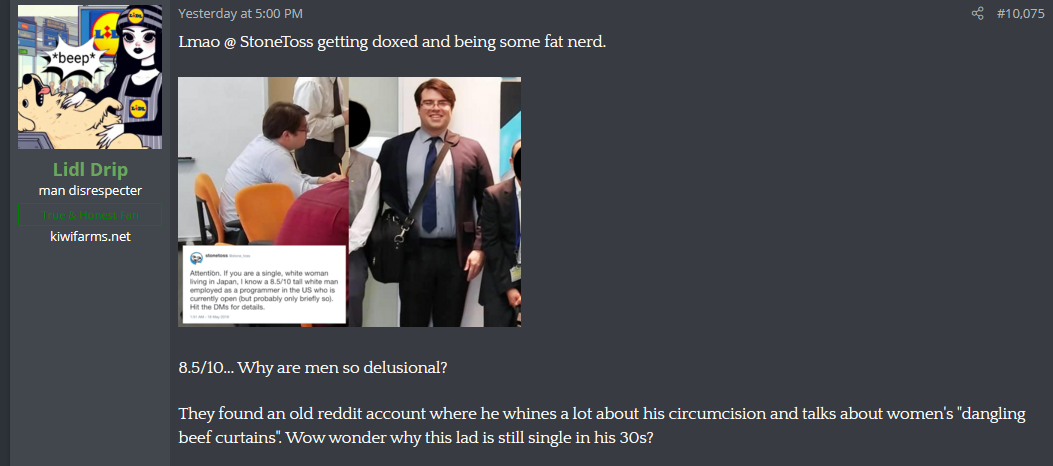Click the "True & Honest Fan" badge
The width and height of the screenshot is (1053, 466).
(90, 215)
